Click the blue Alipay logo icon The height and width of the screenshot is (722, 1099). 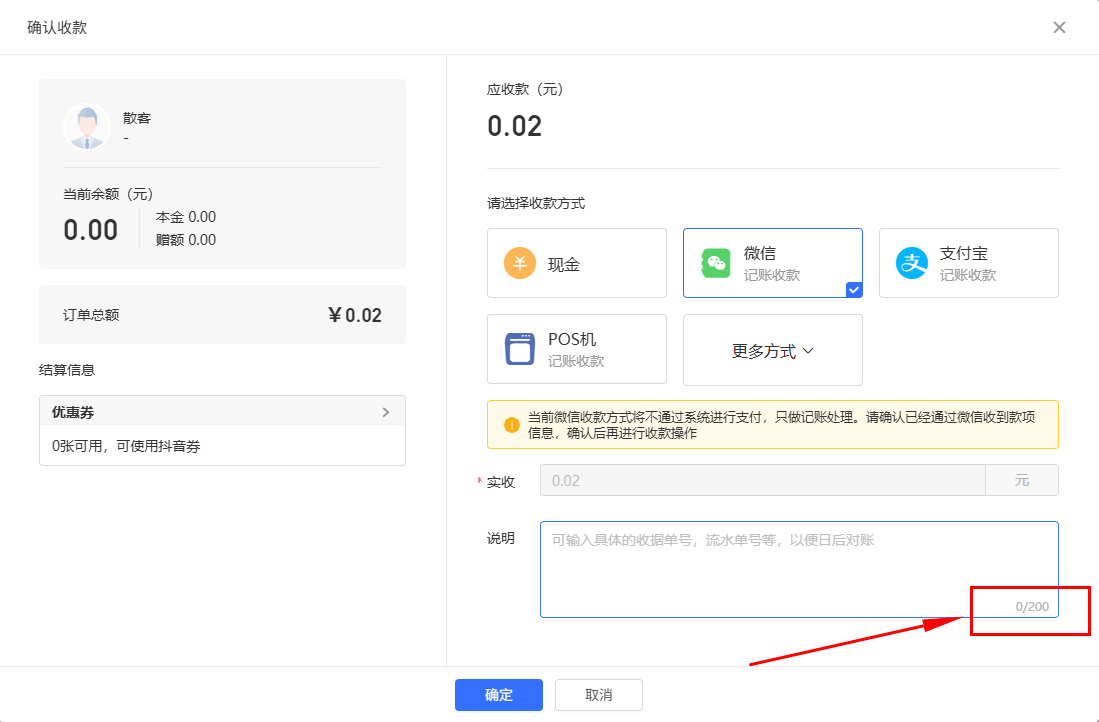point(912,264)
